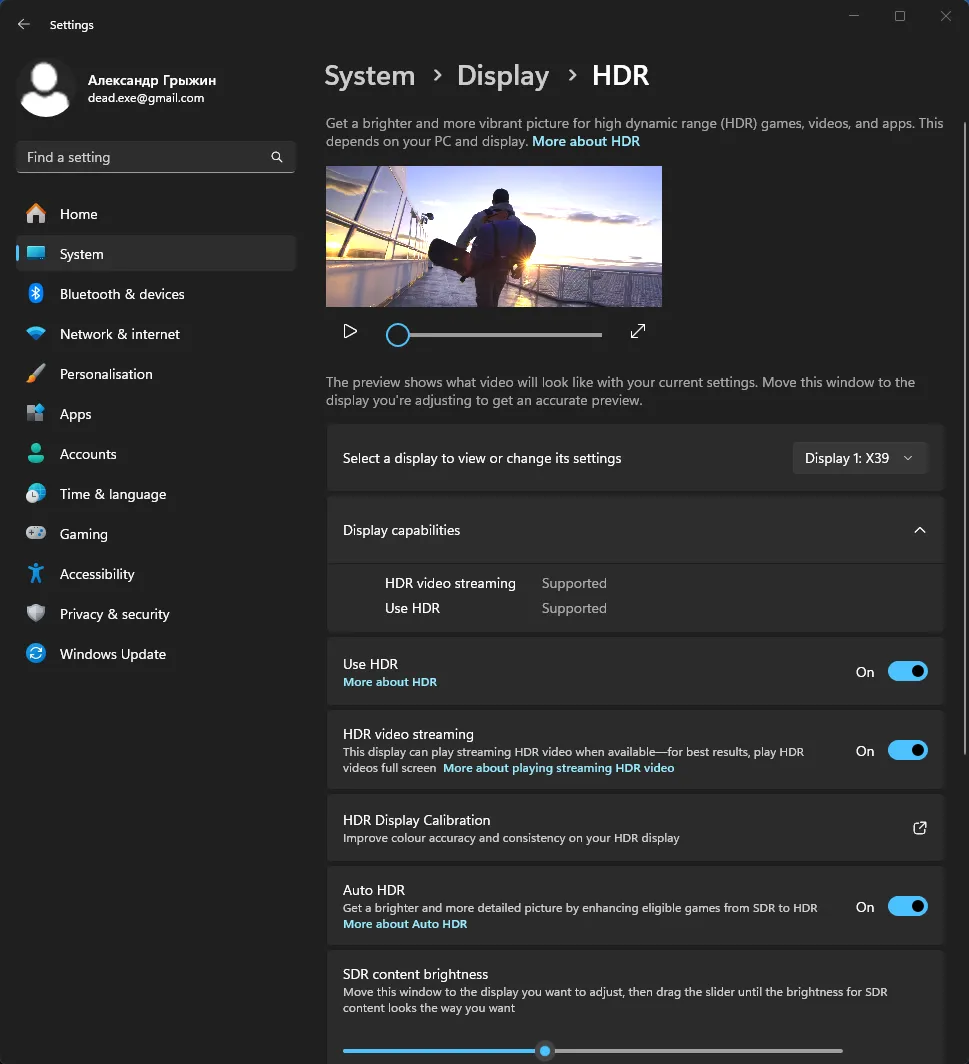Go to Accessibility settings
969x1064 pixels.
[96, 574]
